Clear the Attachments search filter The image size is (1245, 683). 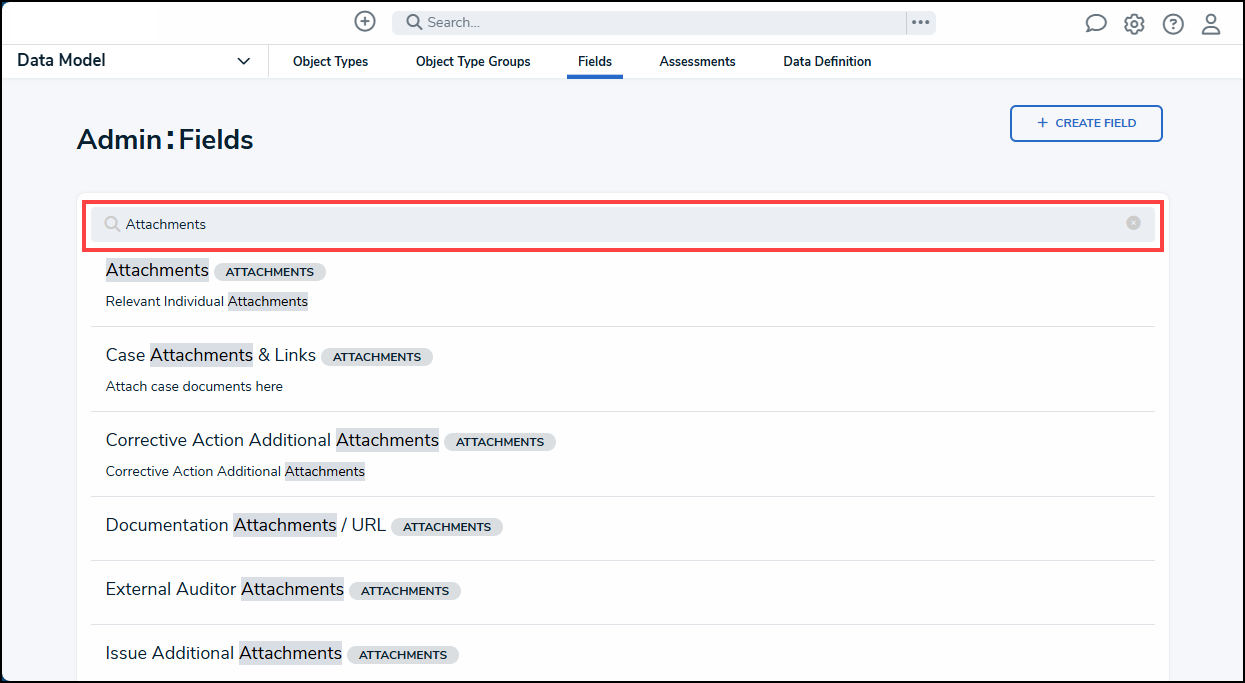(x=1133, y=223)
